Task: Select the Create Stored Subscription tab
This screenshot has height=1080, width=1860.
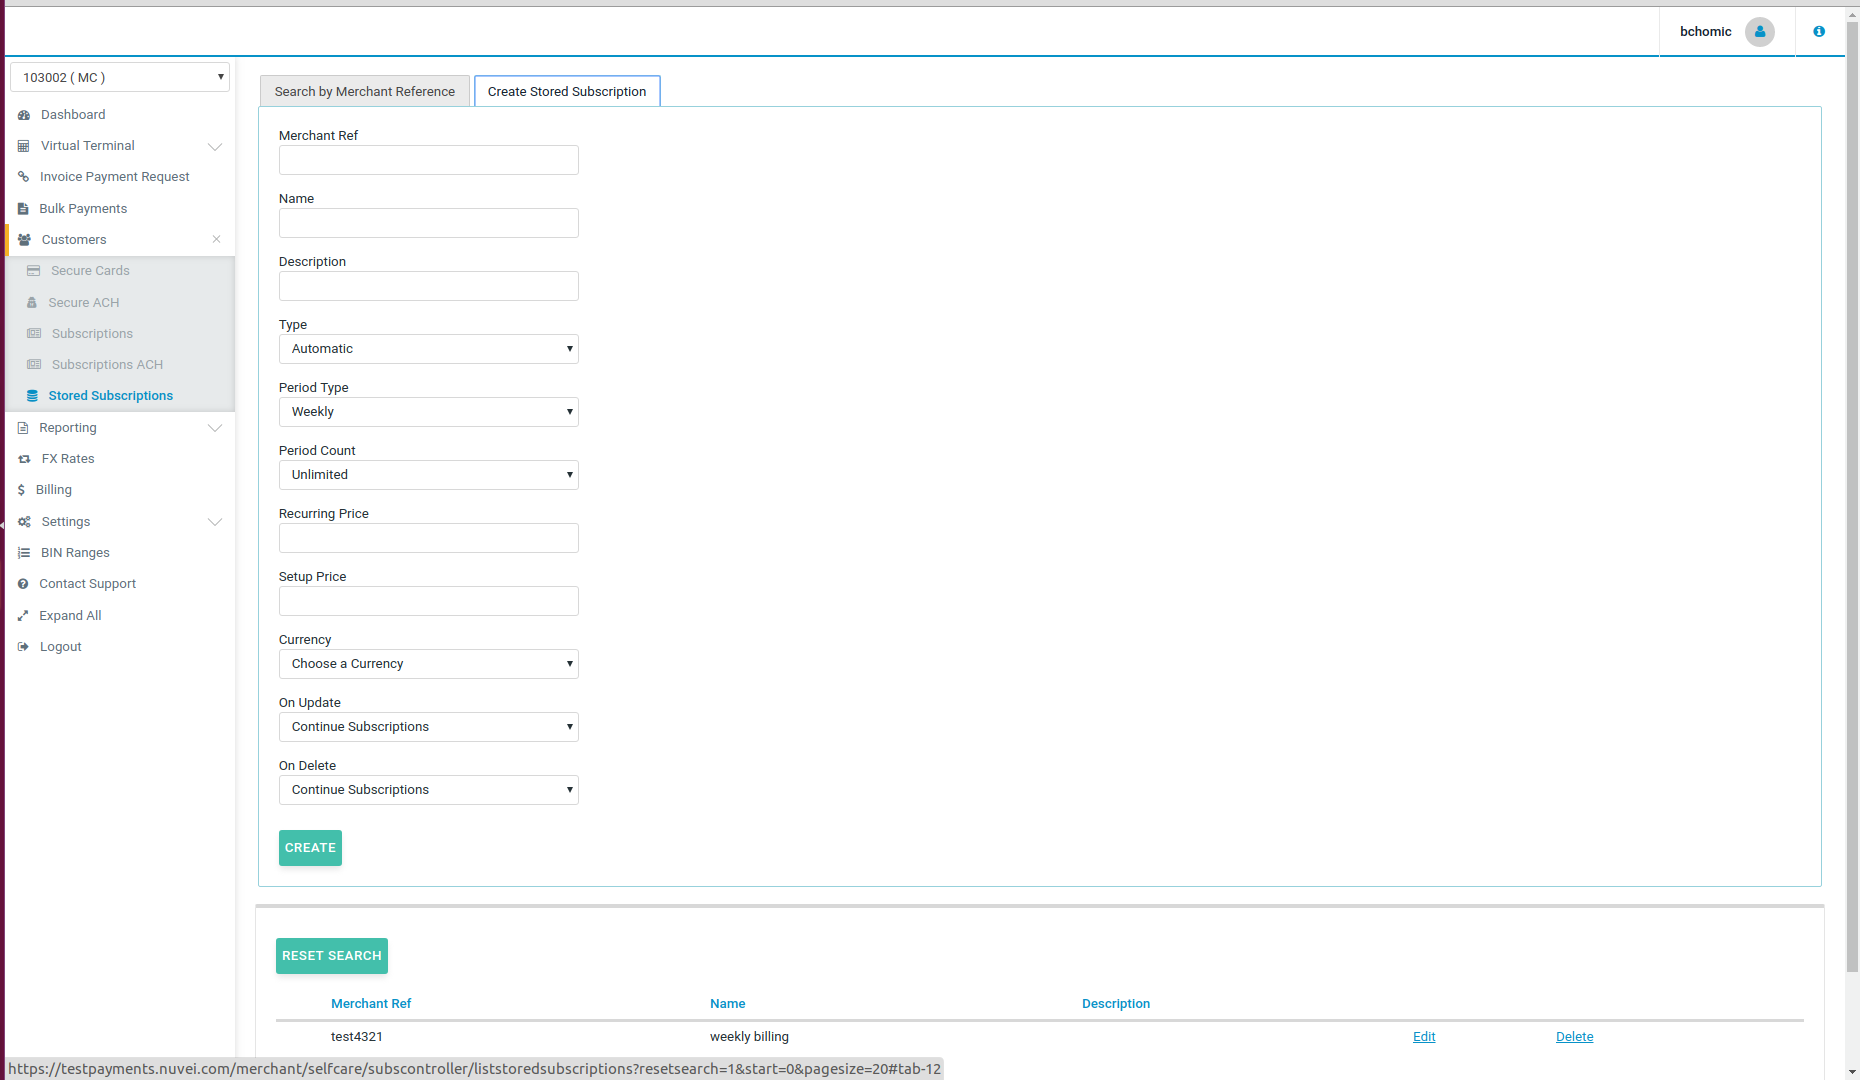Action: (566, 92)
